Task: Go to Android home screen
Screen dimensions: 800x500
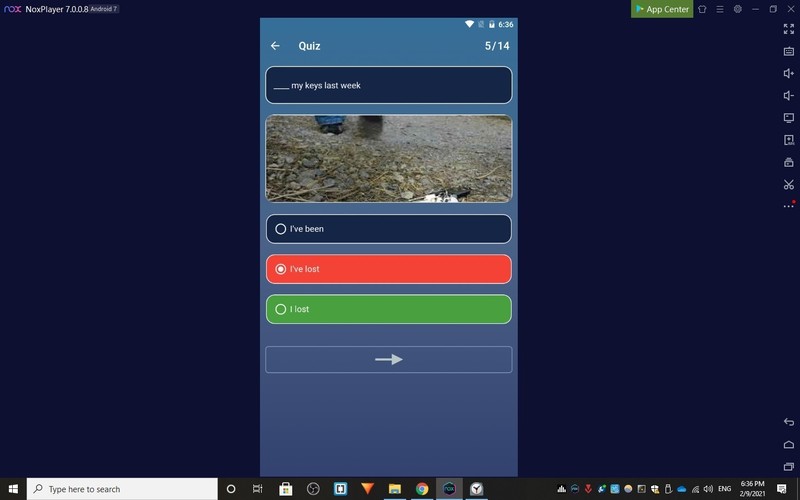Action: click(x=788, y=444)
